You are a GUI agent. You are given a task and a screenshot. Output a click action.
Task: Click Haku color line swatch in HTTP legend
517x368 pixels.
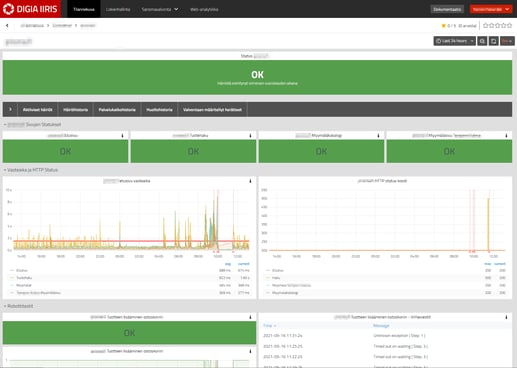coord(268,278)
